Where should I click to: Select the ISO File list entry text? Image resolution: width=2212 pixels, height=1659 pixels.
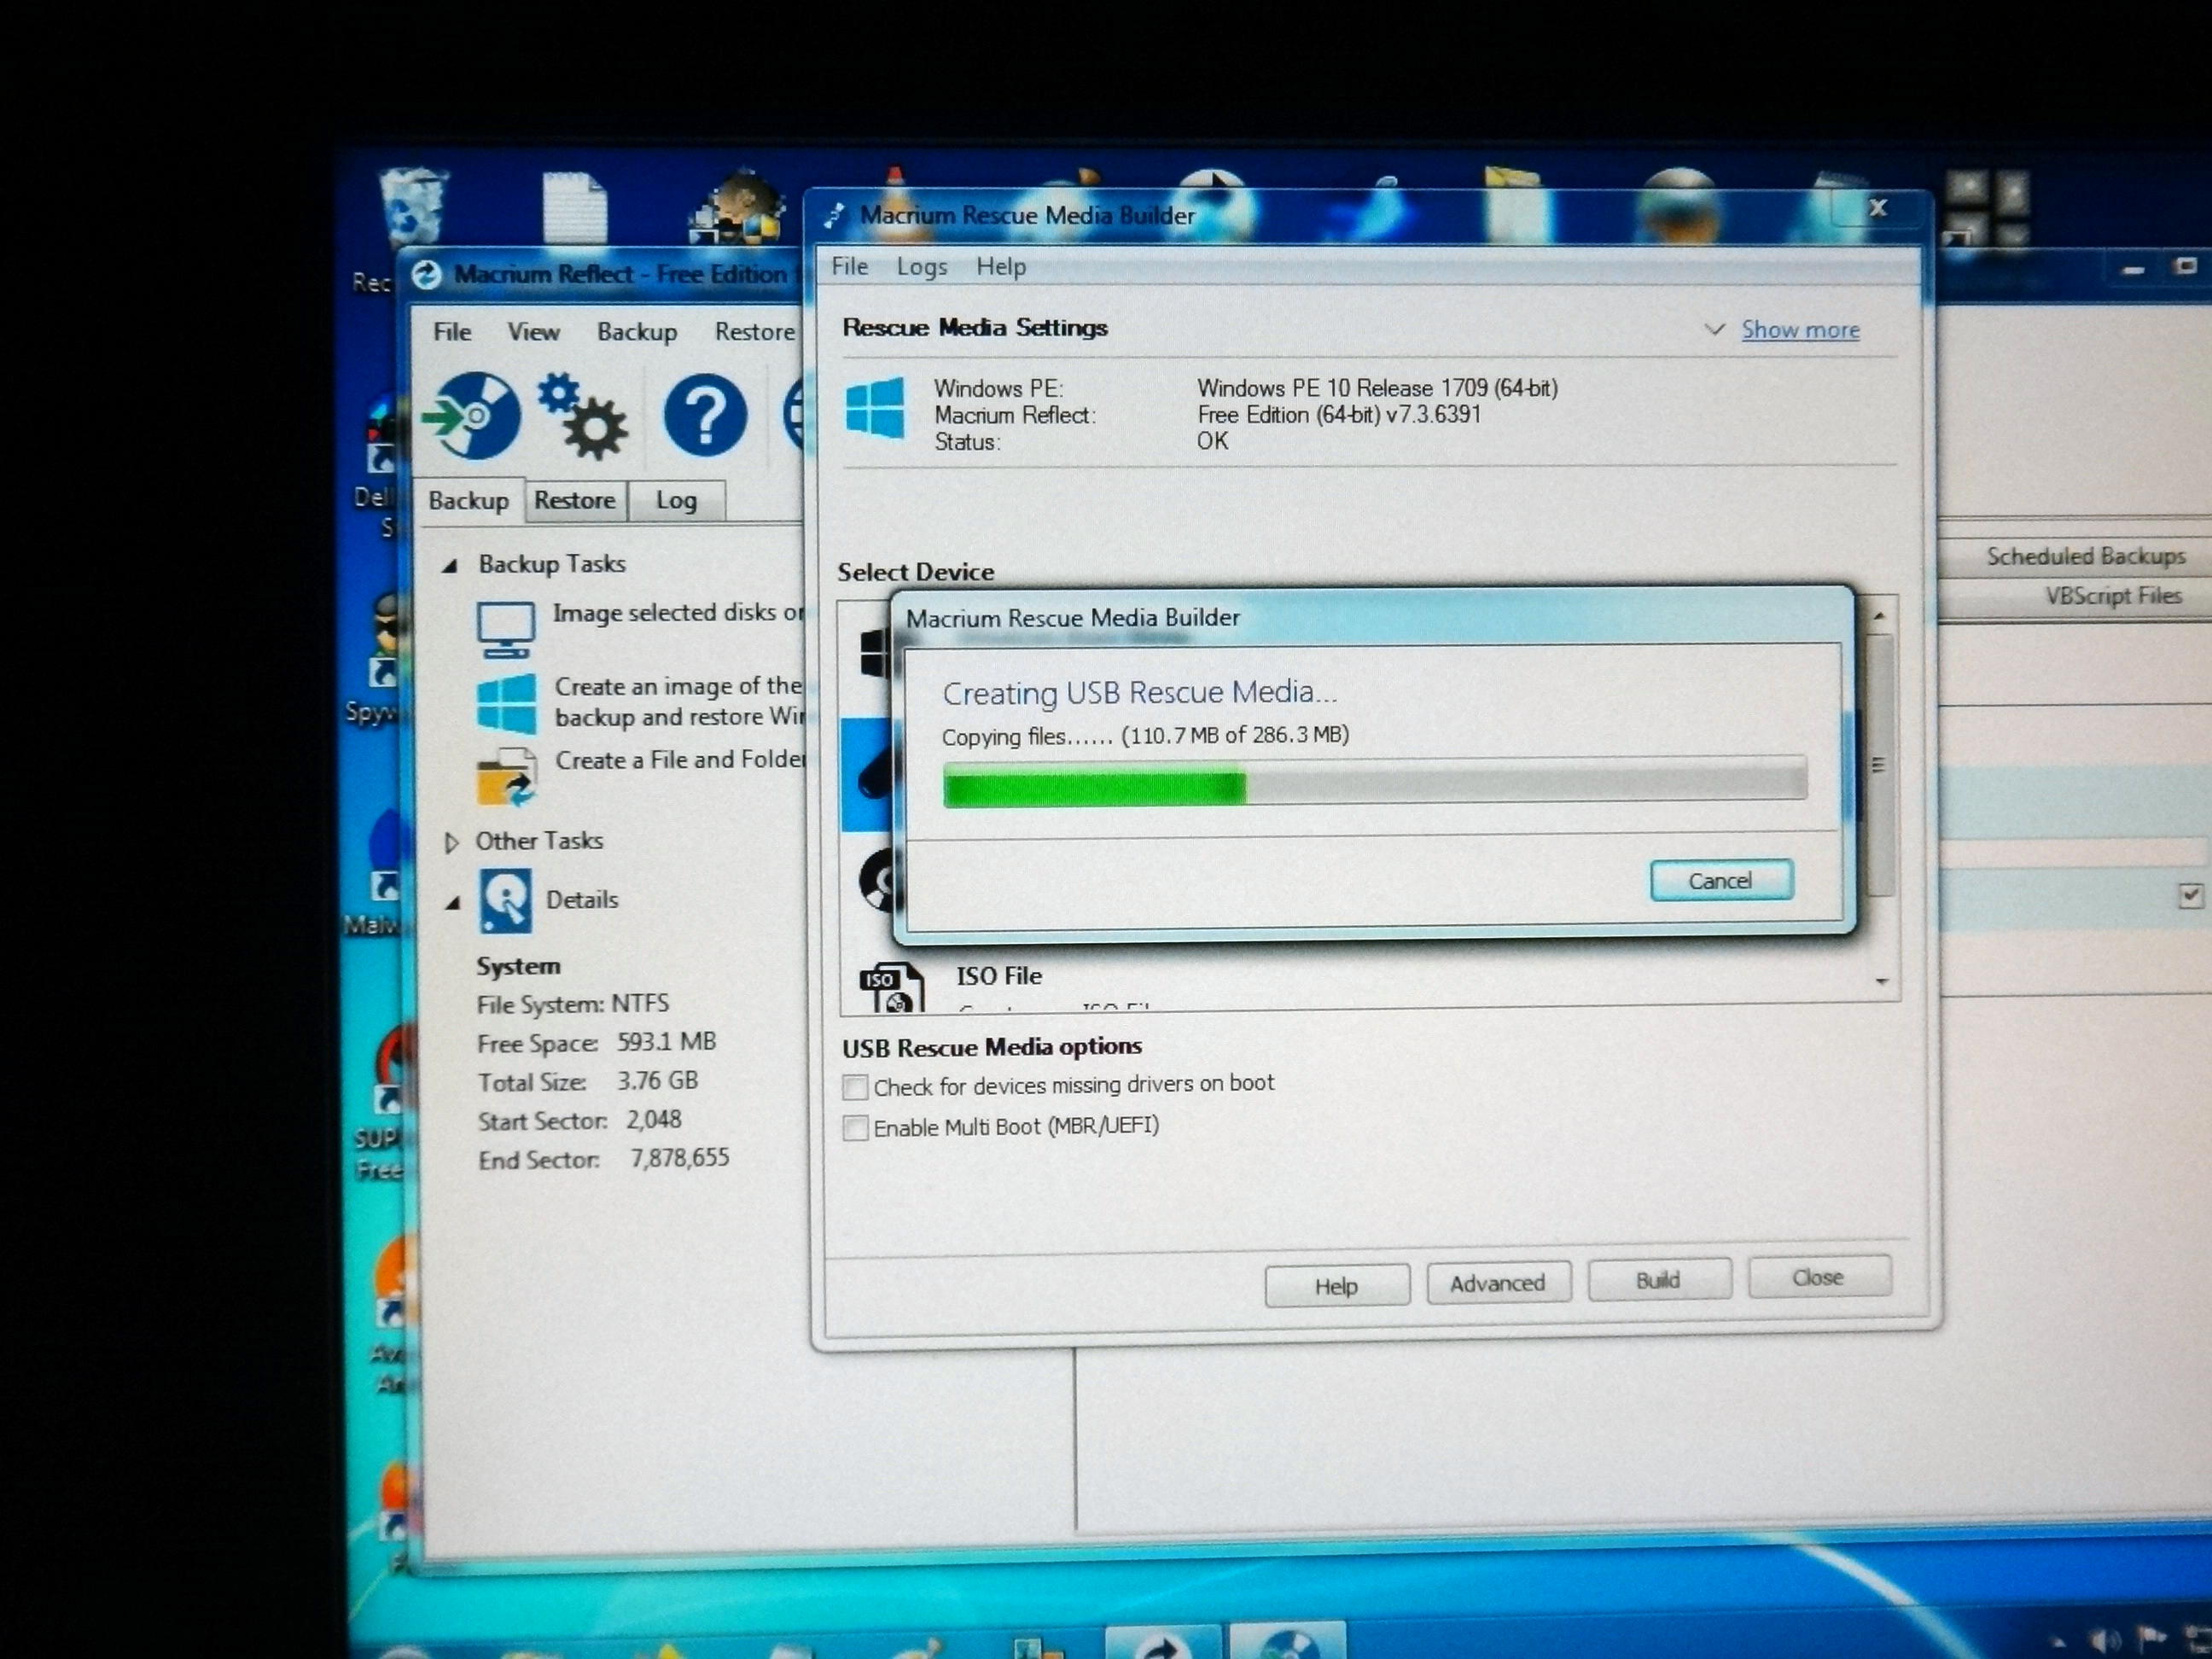click(999, 976)
